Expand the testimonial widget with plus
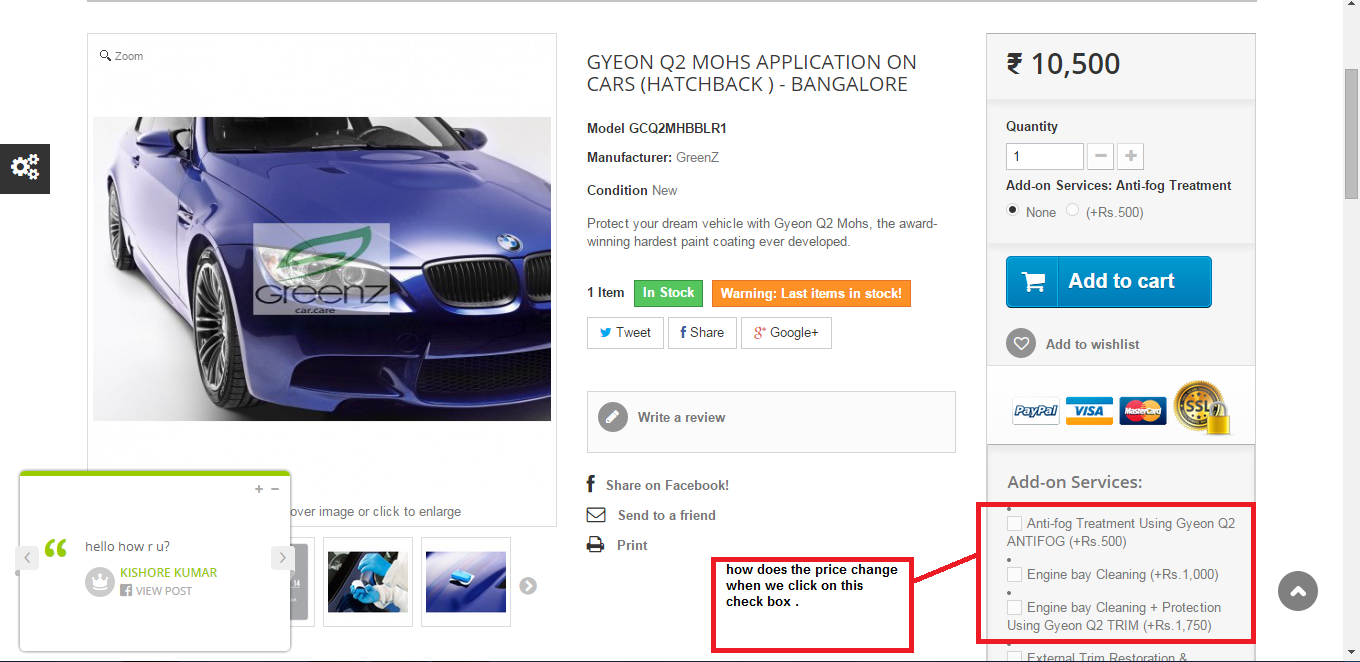 click(x=259, y=489)
